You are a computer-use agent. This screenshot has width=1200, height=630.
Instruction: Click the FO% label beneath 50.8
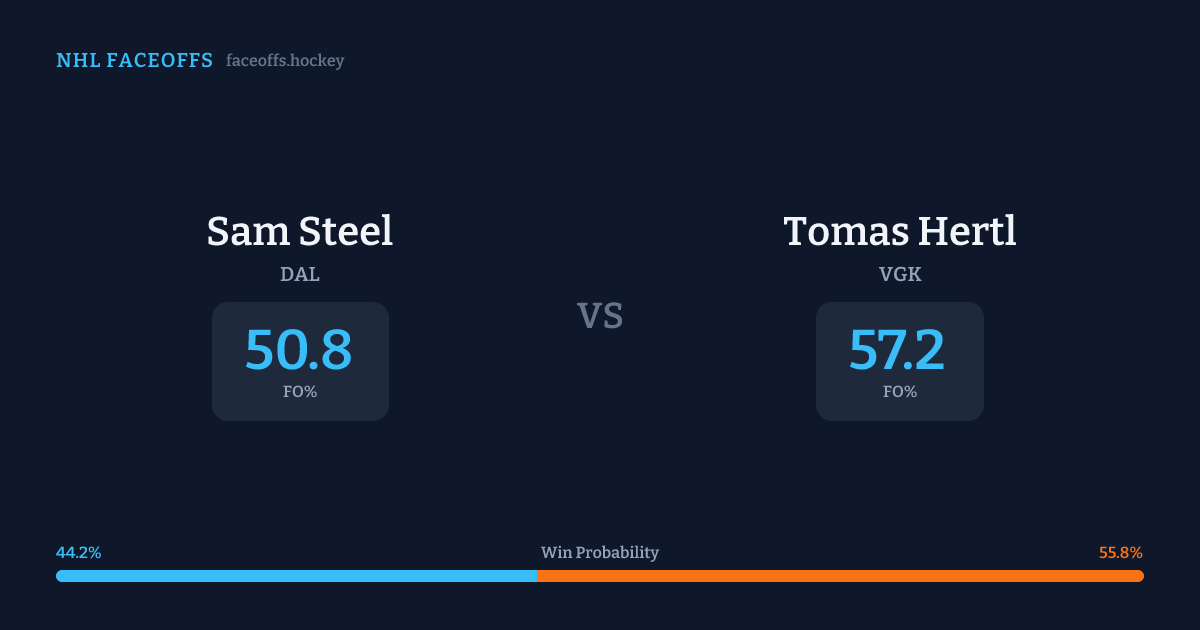[x=300, y=392]
